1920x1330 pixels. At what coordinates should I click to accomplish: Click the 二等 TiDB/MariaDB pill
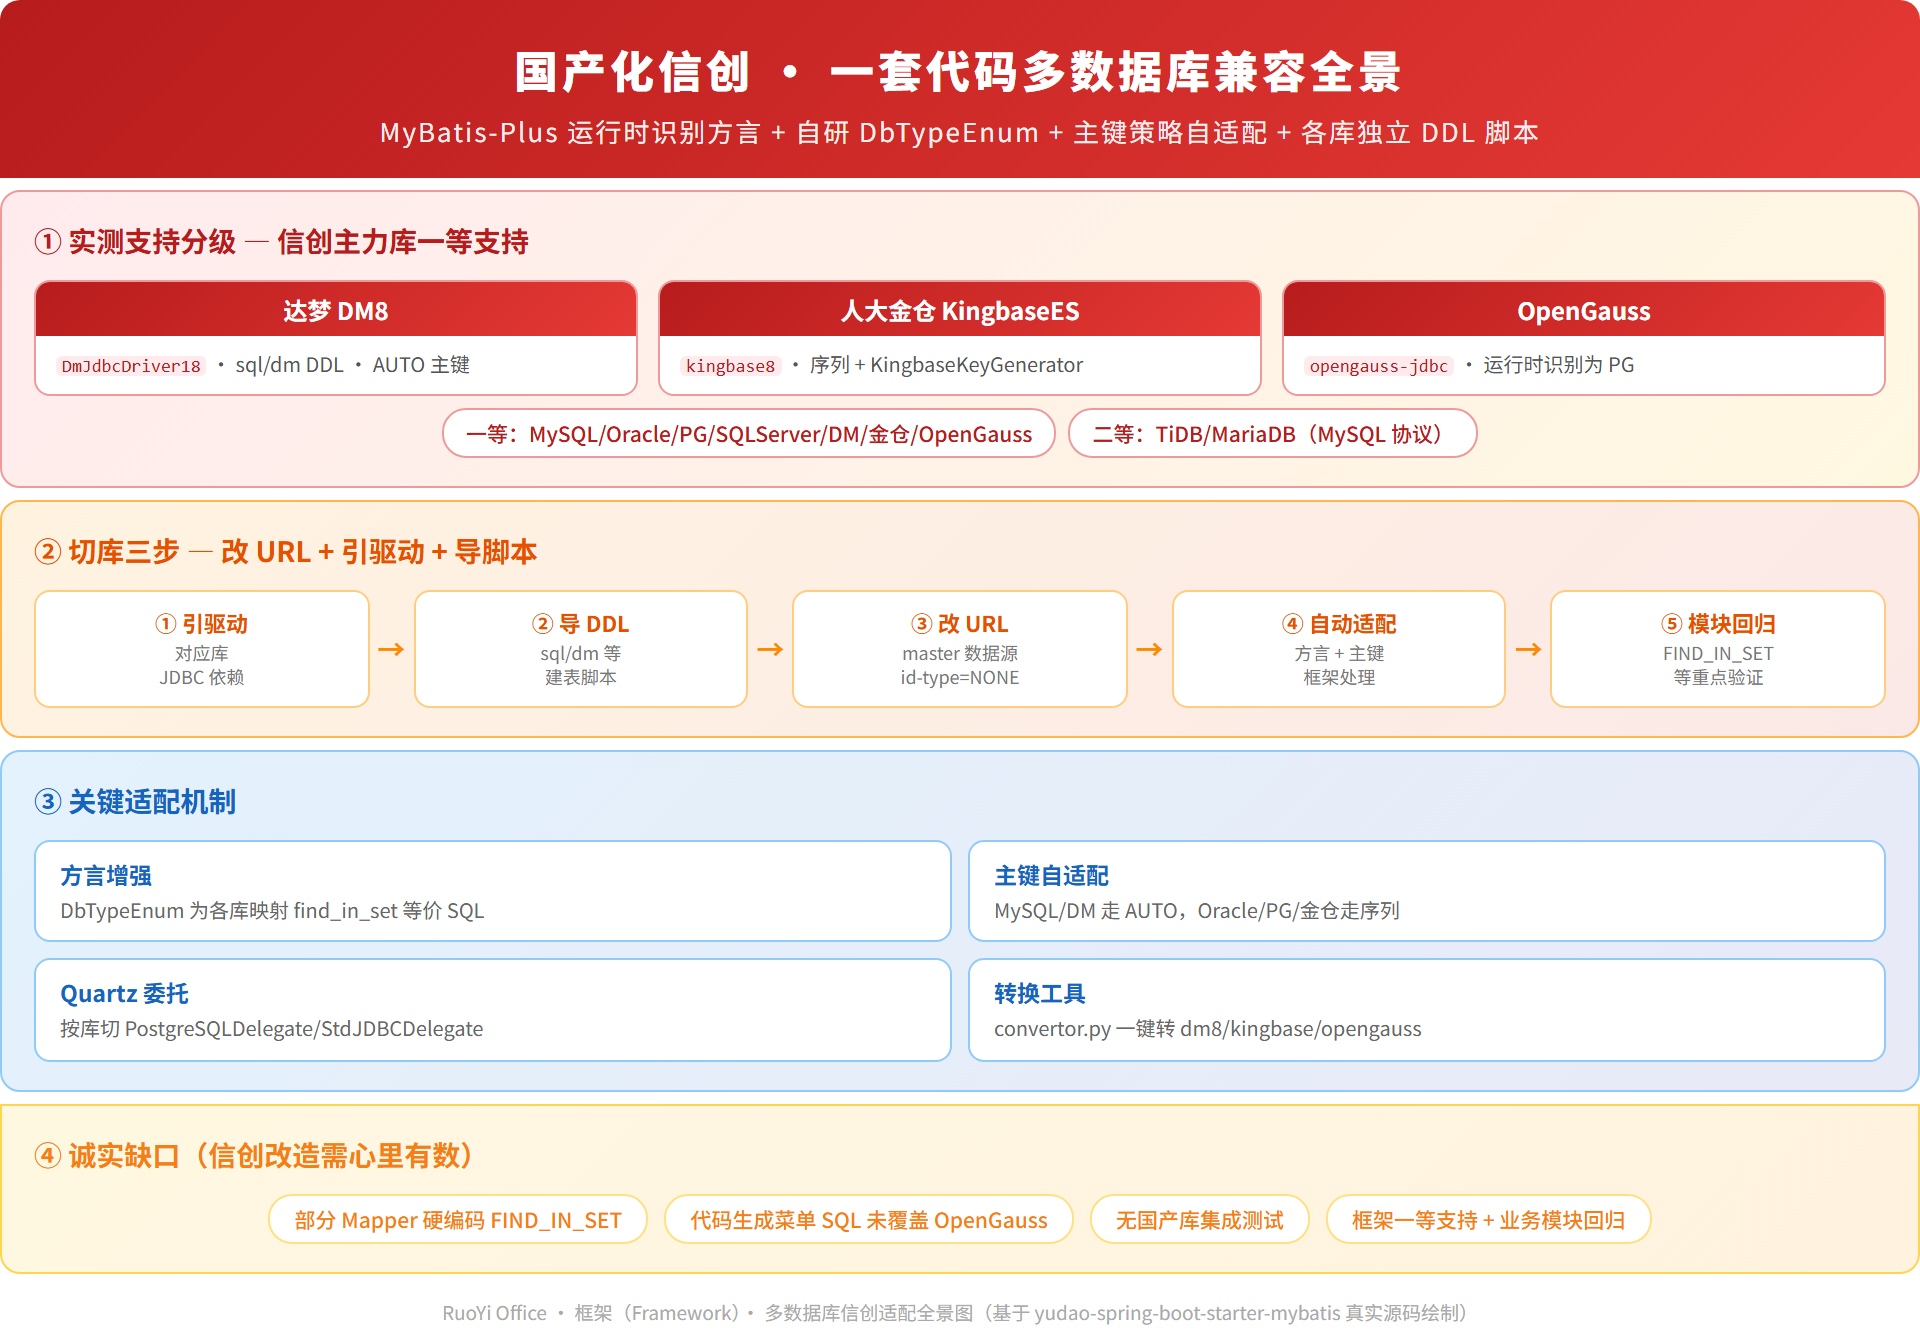tap(1273, 434)
